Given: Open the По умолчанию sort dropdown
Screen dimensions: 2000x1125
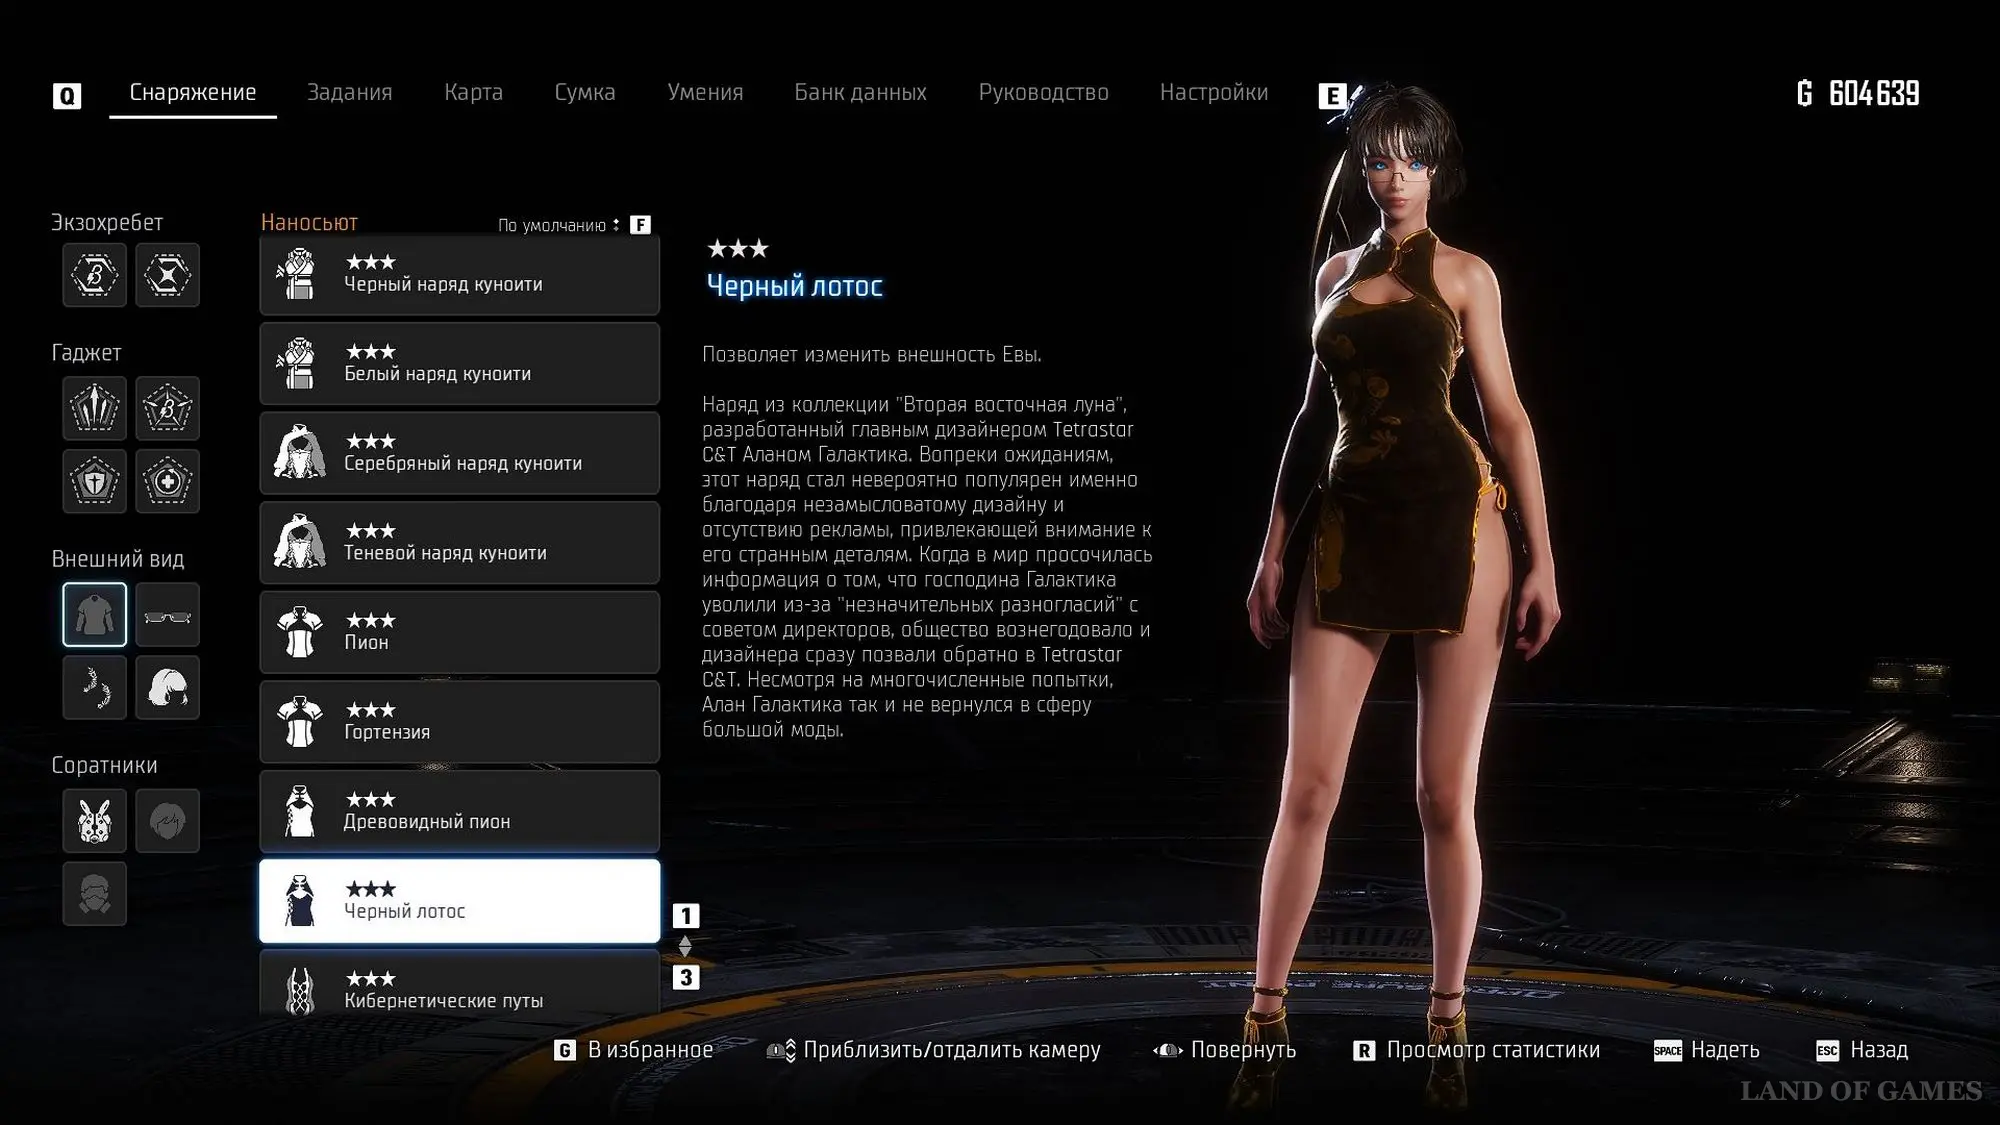Looking at the screenshot, I should (559, 225).
